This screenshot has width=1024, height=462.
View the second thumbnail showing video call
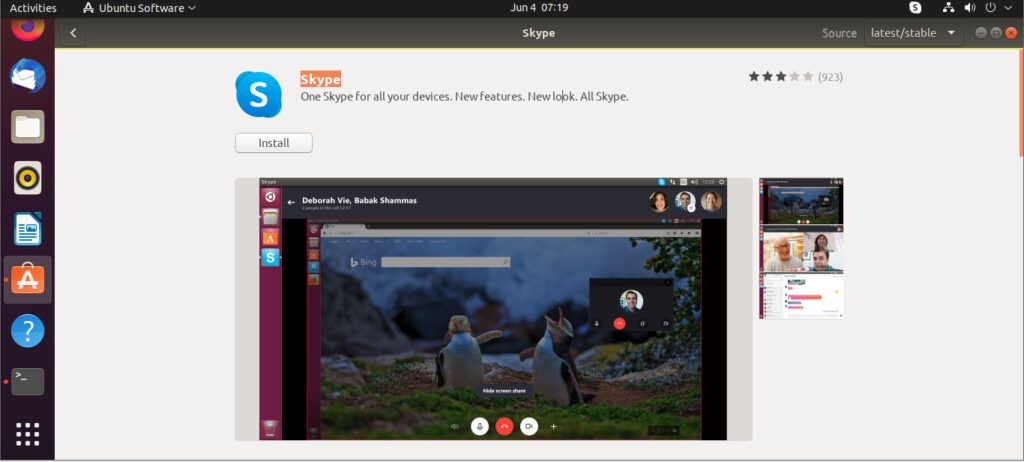click(x=801, y=249)
